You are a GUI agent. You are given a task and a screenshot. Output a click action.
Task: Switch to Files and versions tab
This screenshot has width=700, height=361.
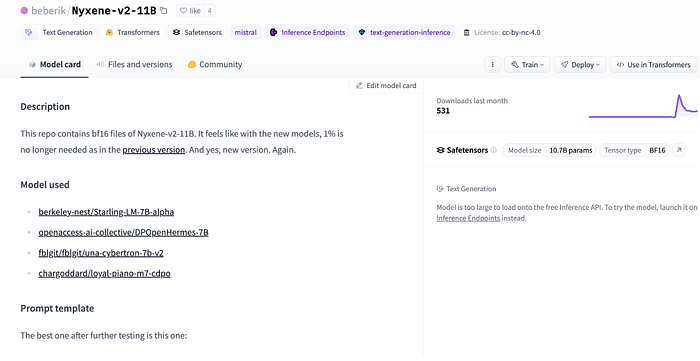coord(134,64)
